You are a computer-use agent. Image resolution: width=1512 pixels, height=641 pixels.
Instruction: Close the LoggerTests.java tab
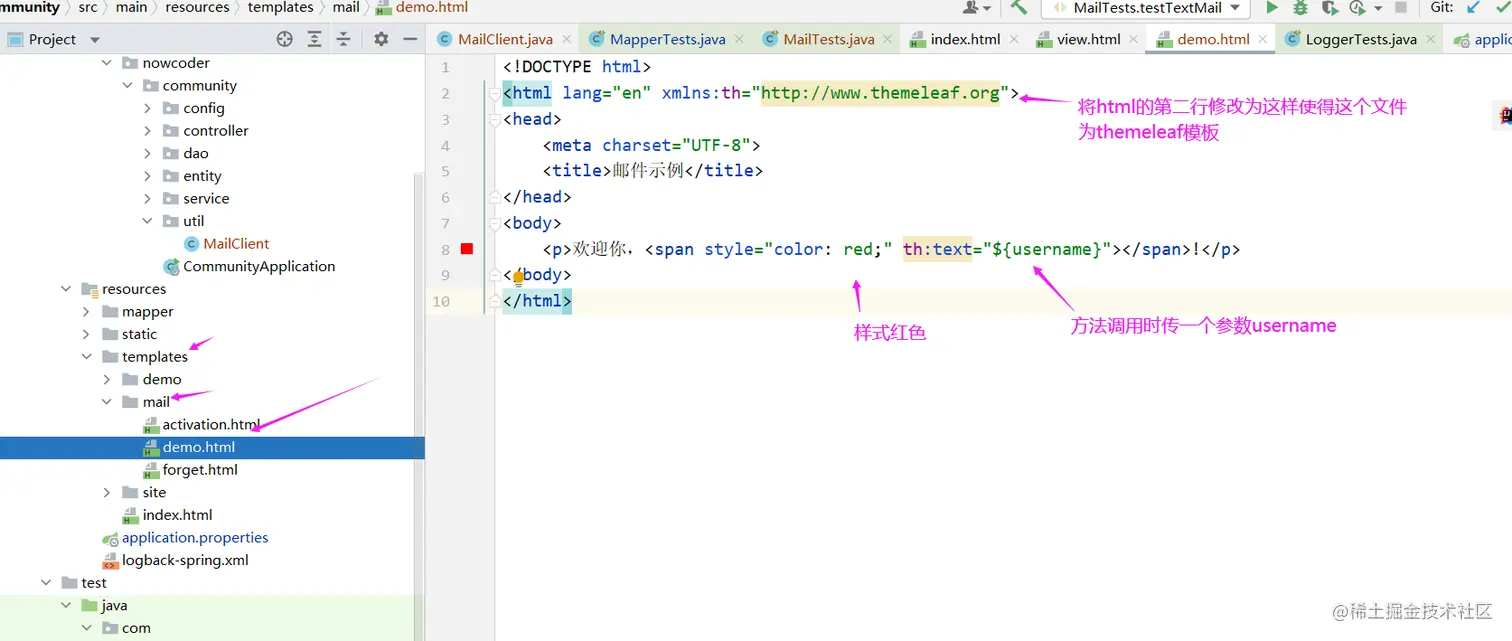(1430, 39)
